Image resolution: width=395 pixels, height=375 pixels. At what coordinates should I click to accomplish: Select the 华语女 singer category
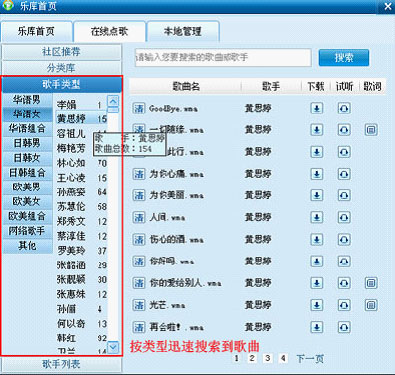pos(27,114)
